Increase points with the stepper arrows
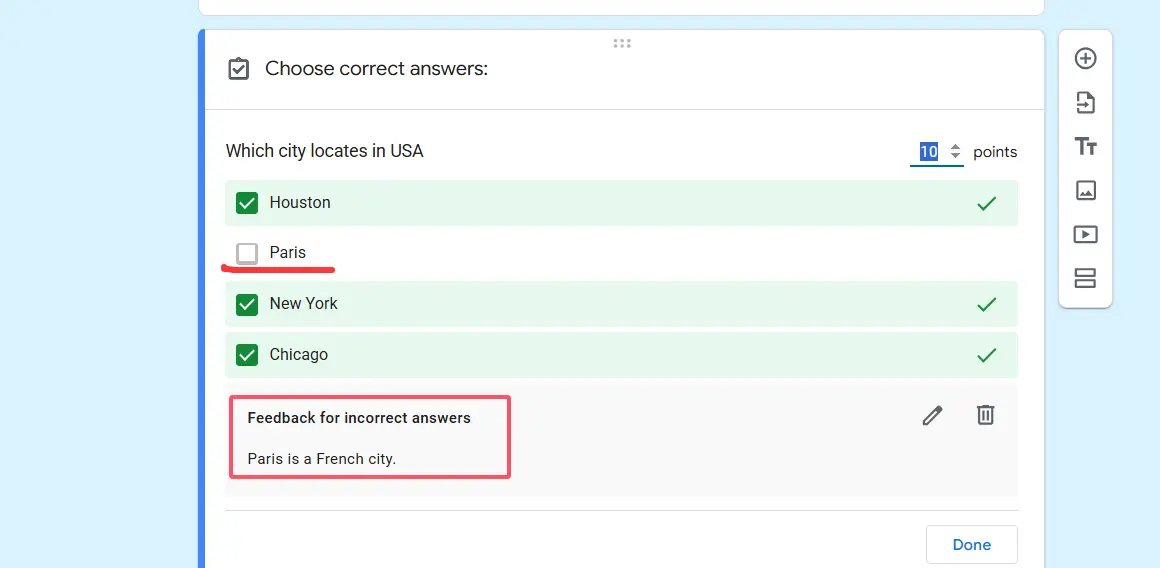The width and height of the screenshot is (1160, 568). (x=955, y=147)
